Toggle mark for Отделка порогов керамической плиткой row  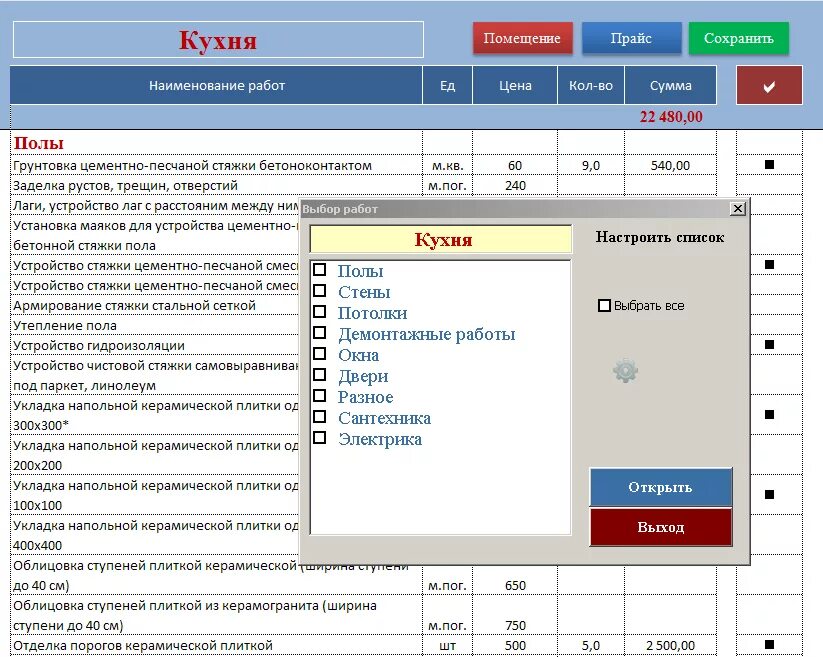769,644
